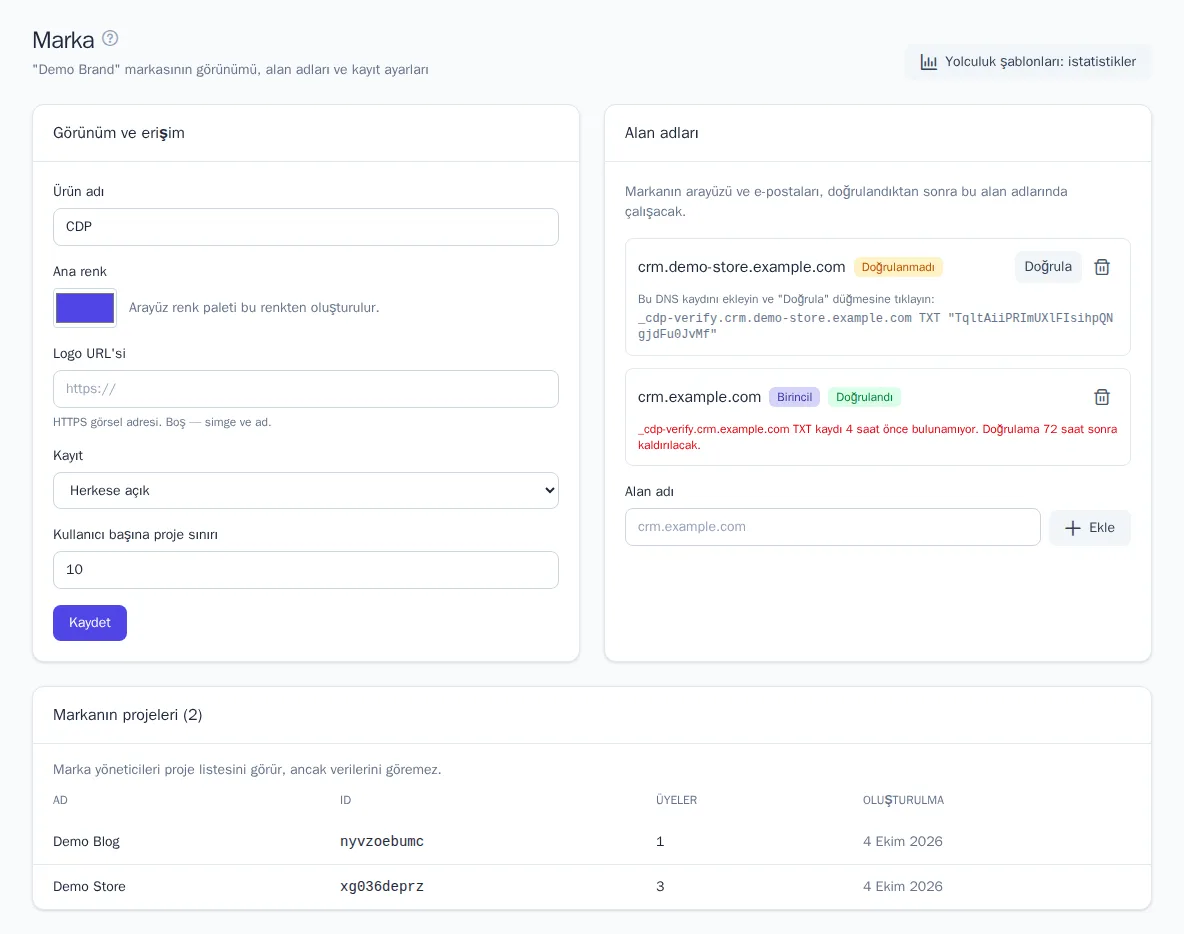Click the ID column header
Screen dimensions: 1184x934
pyautogui.click(x=345, y=800)
